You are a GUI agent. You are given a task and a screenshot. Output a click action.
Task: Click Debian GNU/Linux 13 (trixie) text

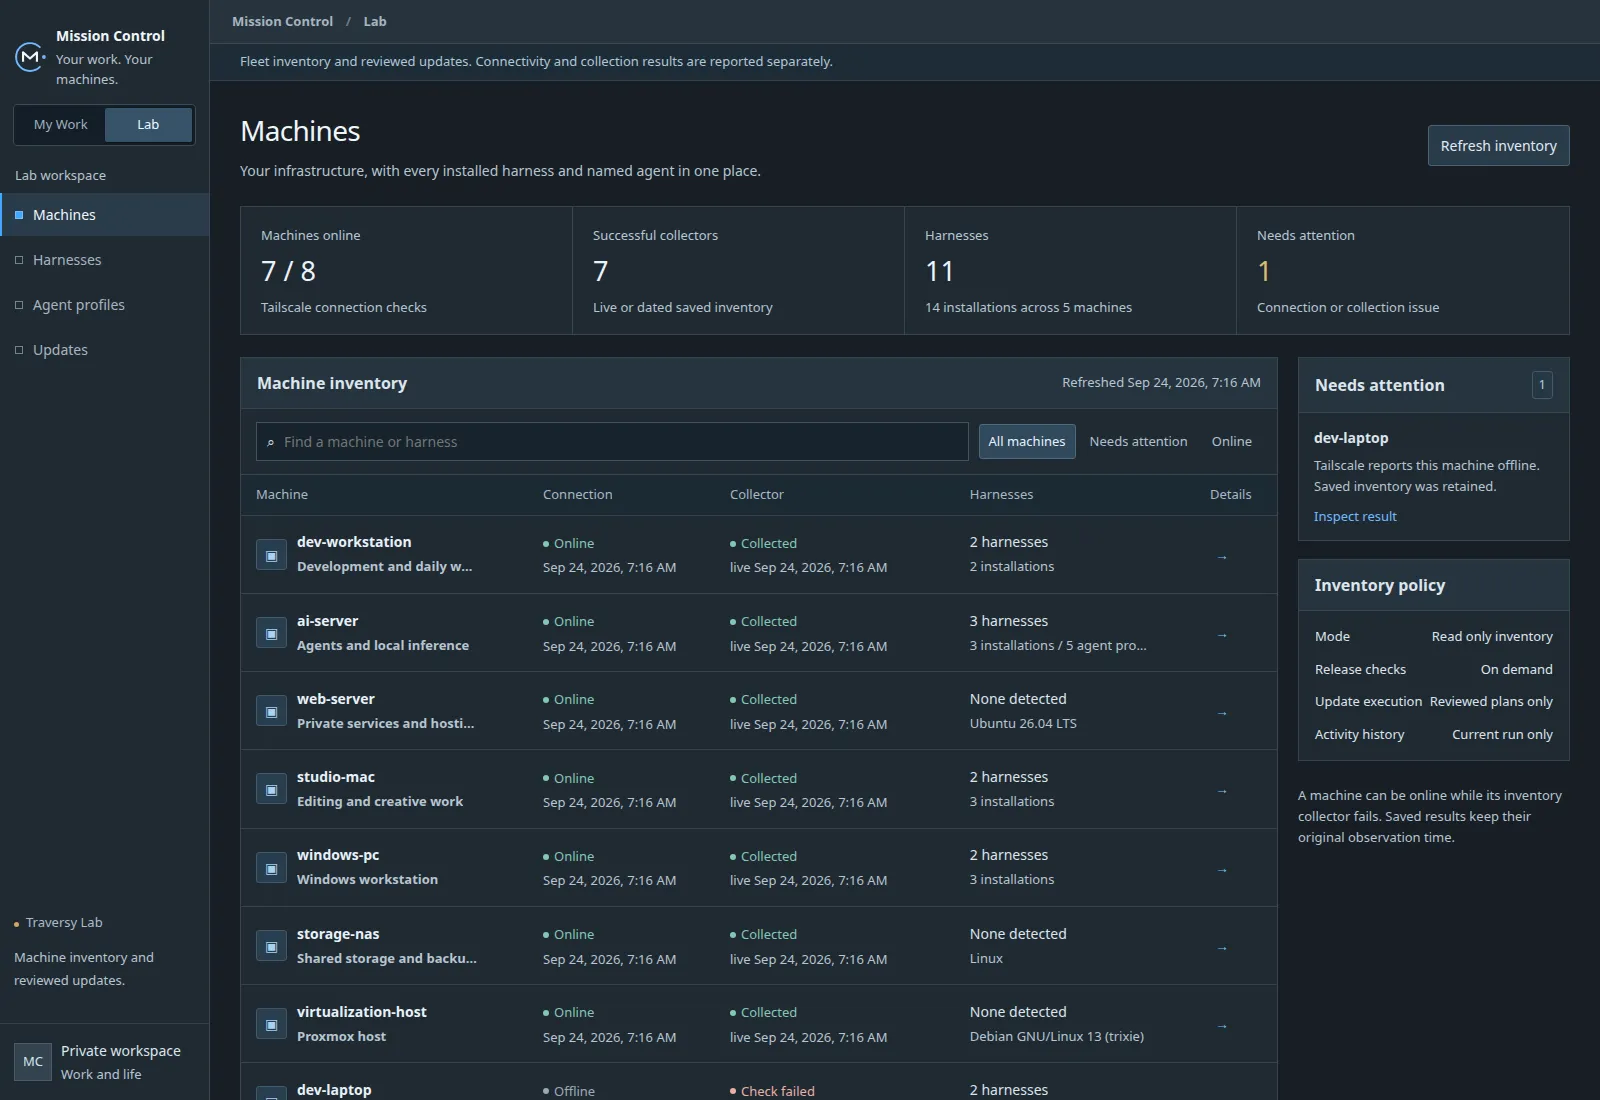click(1057, 1036)
